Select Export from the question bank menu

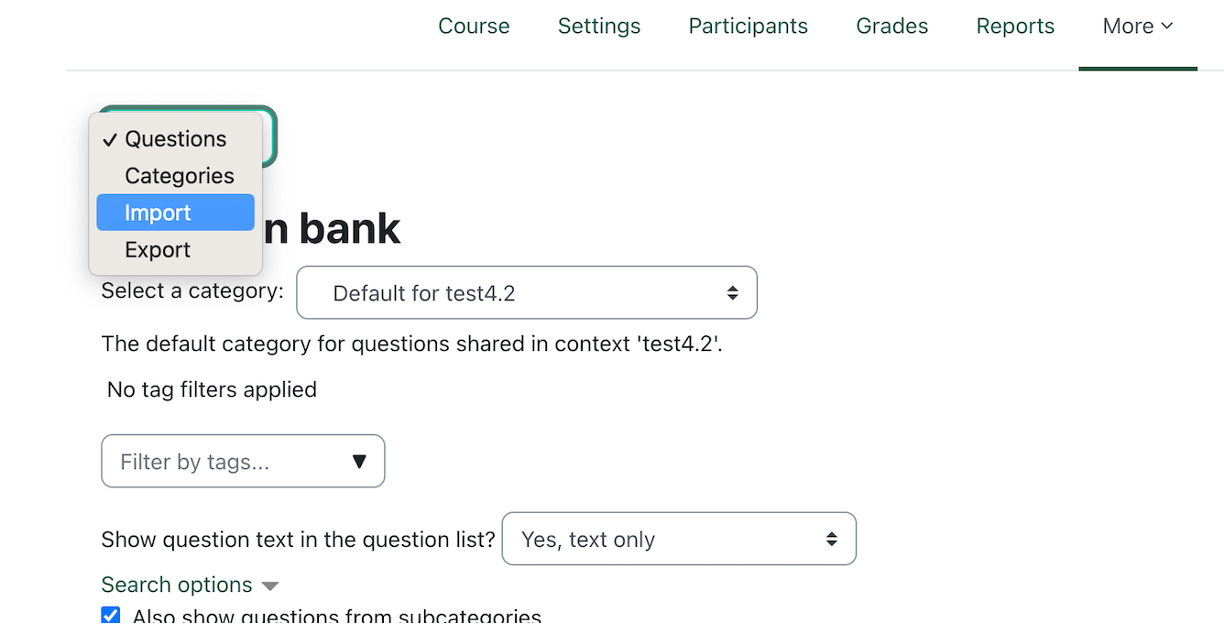[158, 249]
